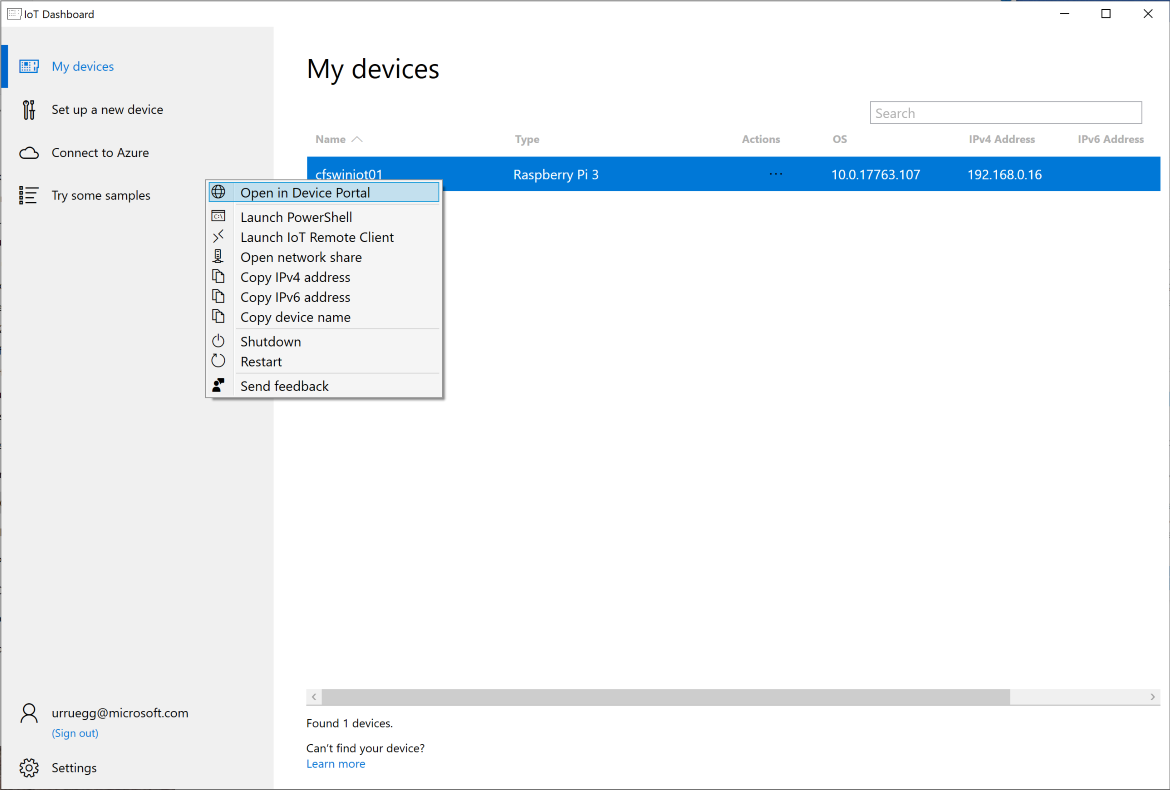Open Connect to Azure page
The height and width of the screenshot is (790, 1170).
click(100, 153)
